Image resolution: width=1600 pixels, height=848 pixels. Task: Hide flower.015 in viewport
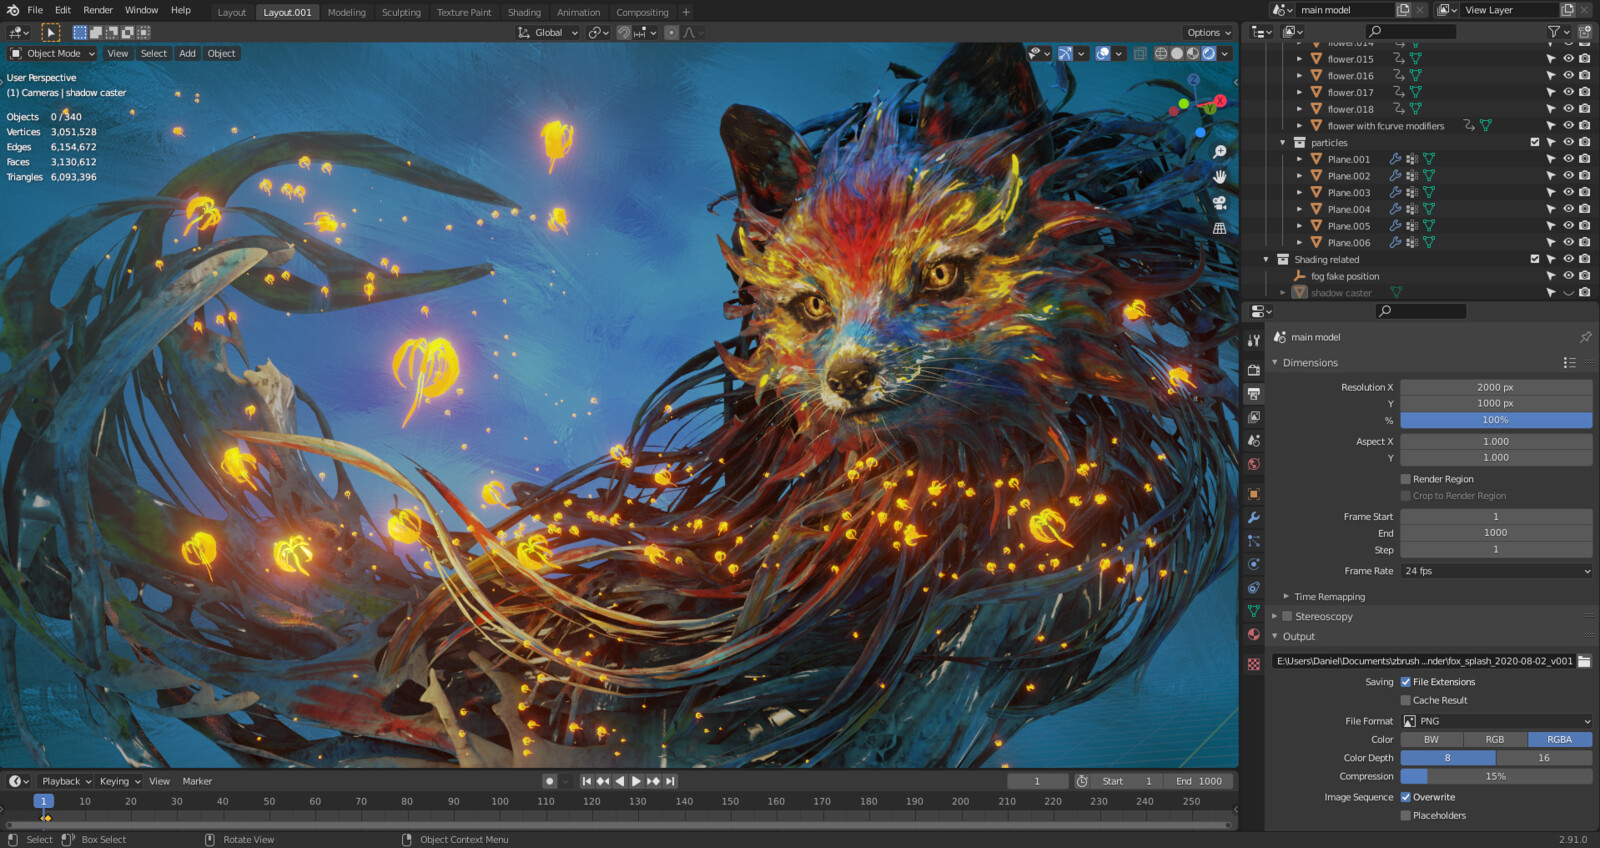1568,59
